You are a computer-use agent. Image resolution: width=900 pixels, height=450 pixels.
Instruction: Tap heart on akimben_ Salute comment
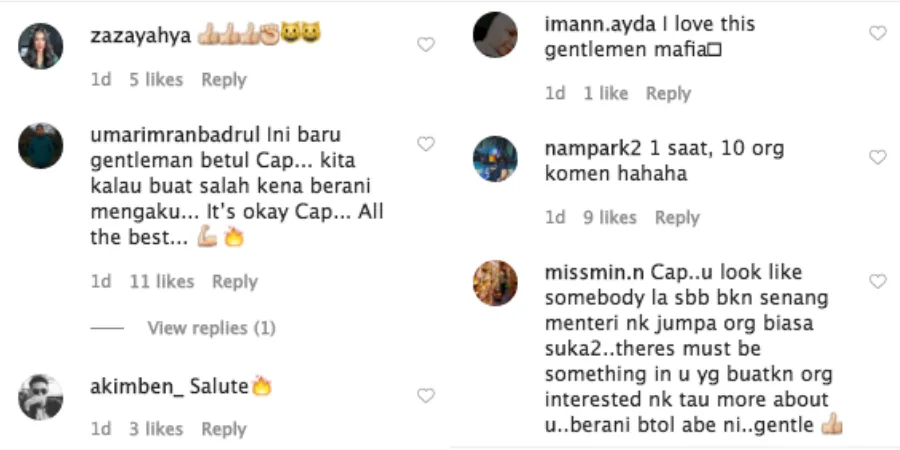coord(426,396)
